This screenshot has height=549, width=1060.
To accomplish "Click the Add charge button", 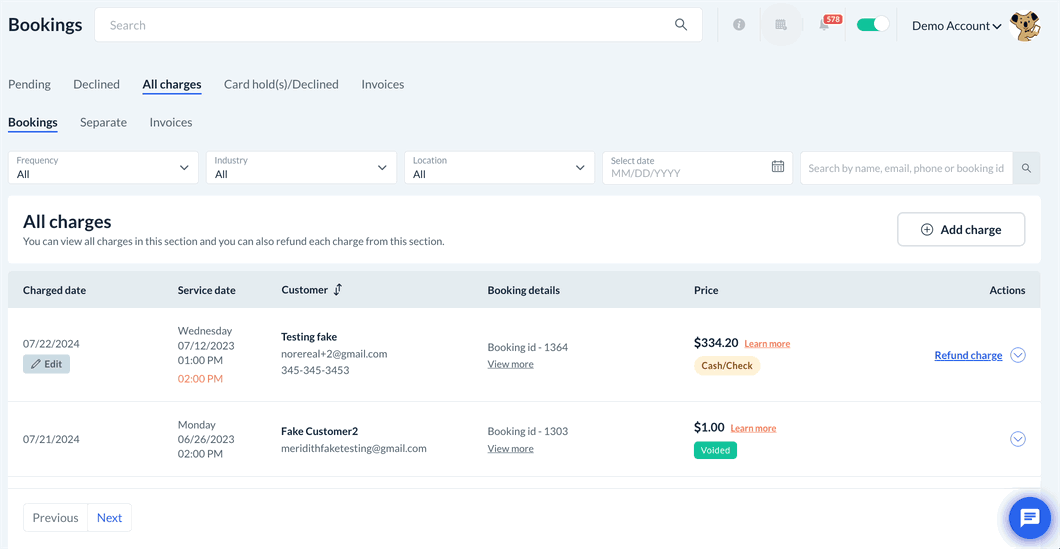I will tap(961, 229).
